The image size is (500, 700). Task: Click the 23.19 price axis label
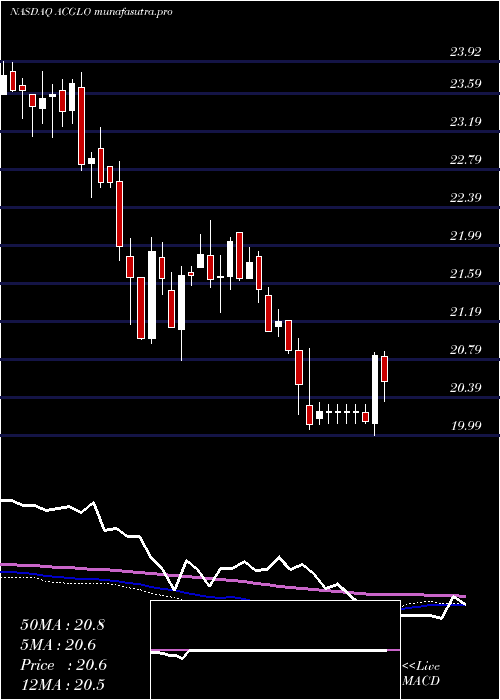pyautogui.click(x=466, y=121)
